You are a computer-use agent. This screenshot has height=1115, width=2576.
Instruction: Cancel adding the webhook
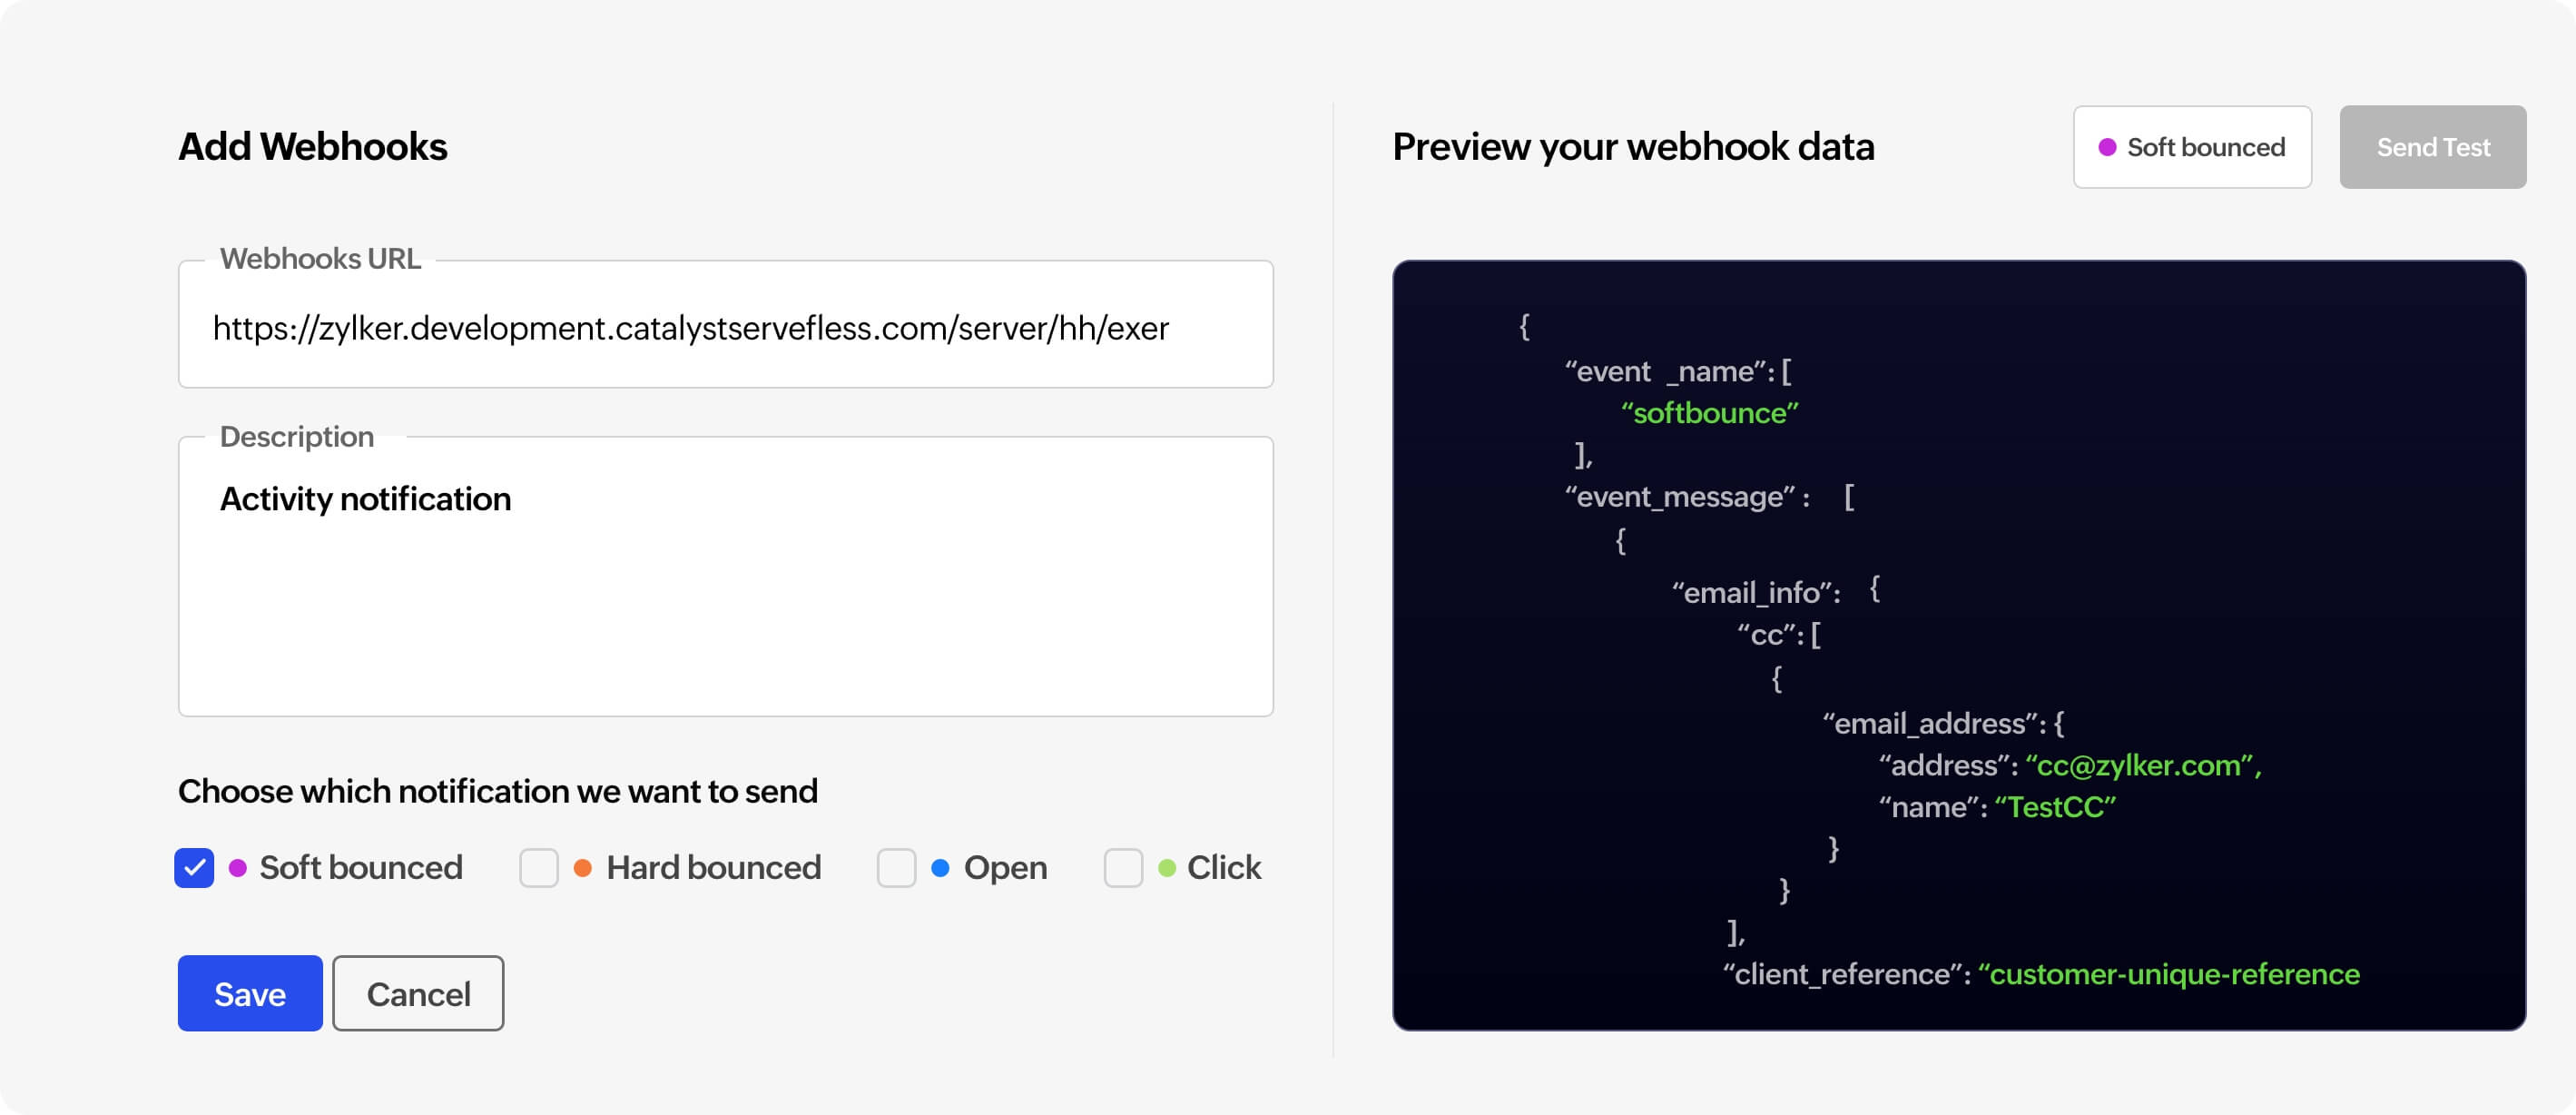click(418, 993)
